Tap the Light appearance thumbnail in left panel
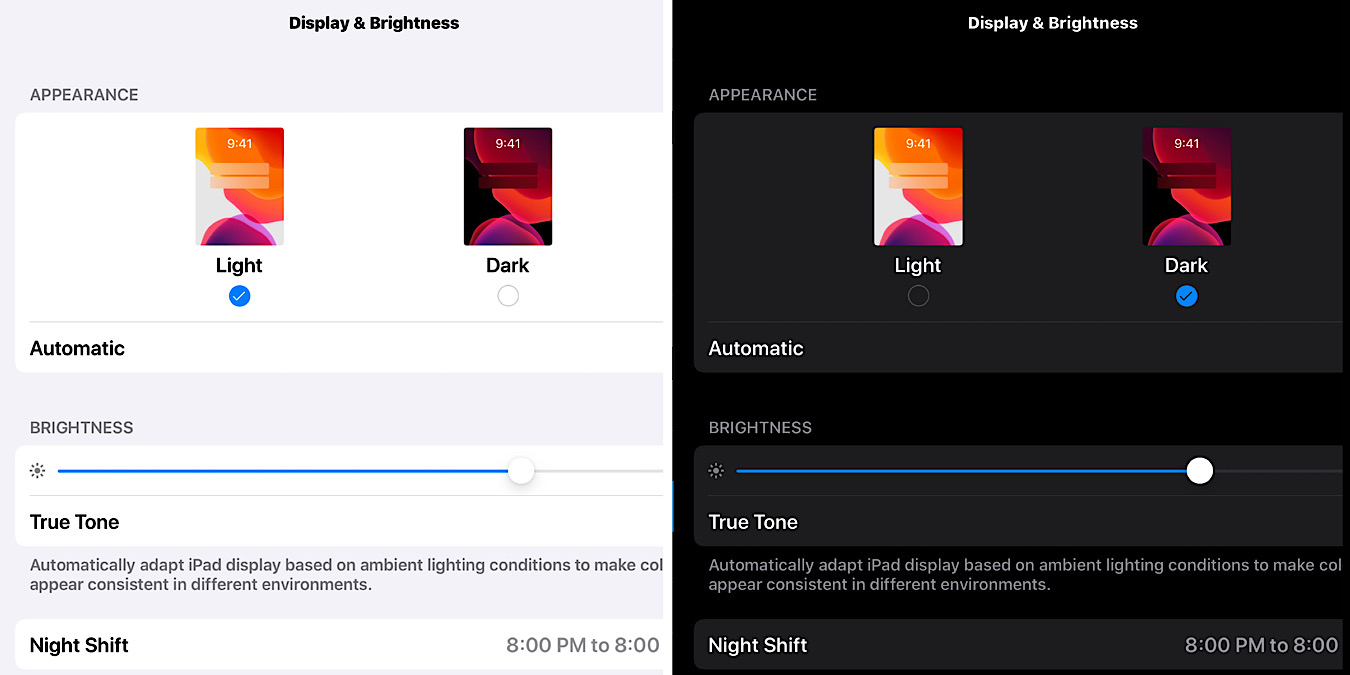This screenshot has height=675, width=1350. (239, 186)
